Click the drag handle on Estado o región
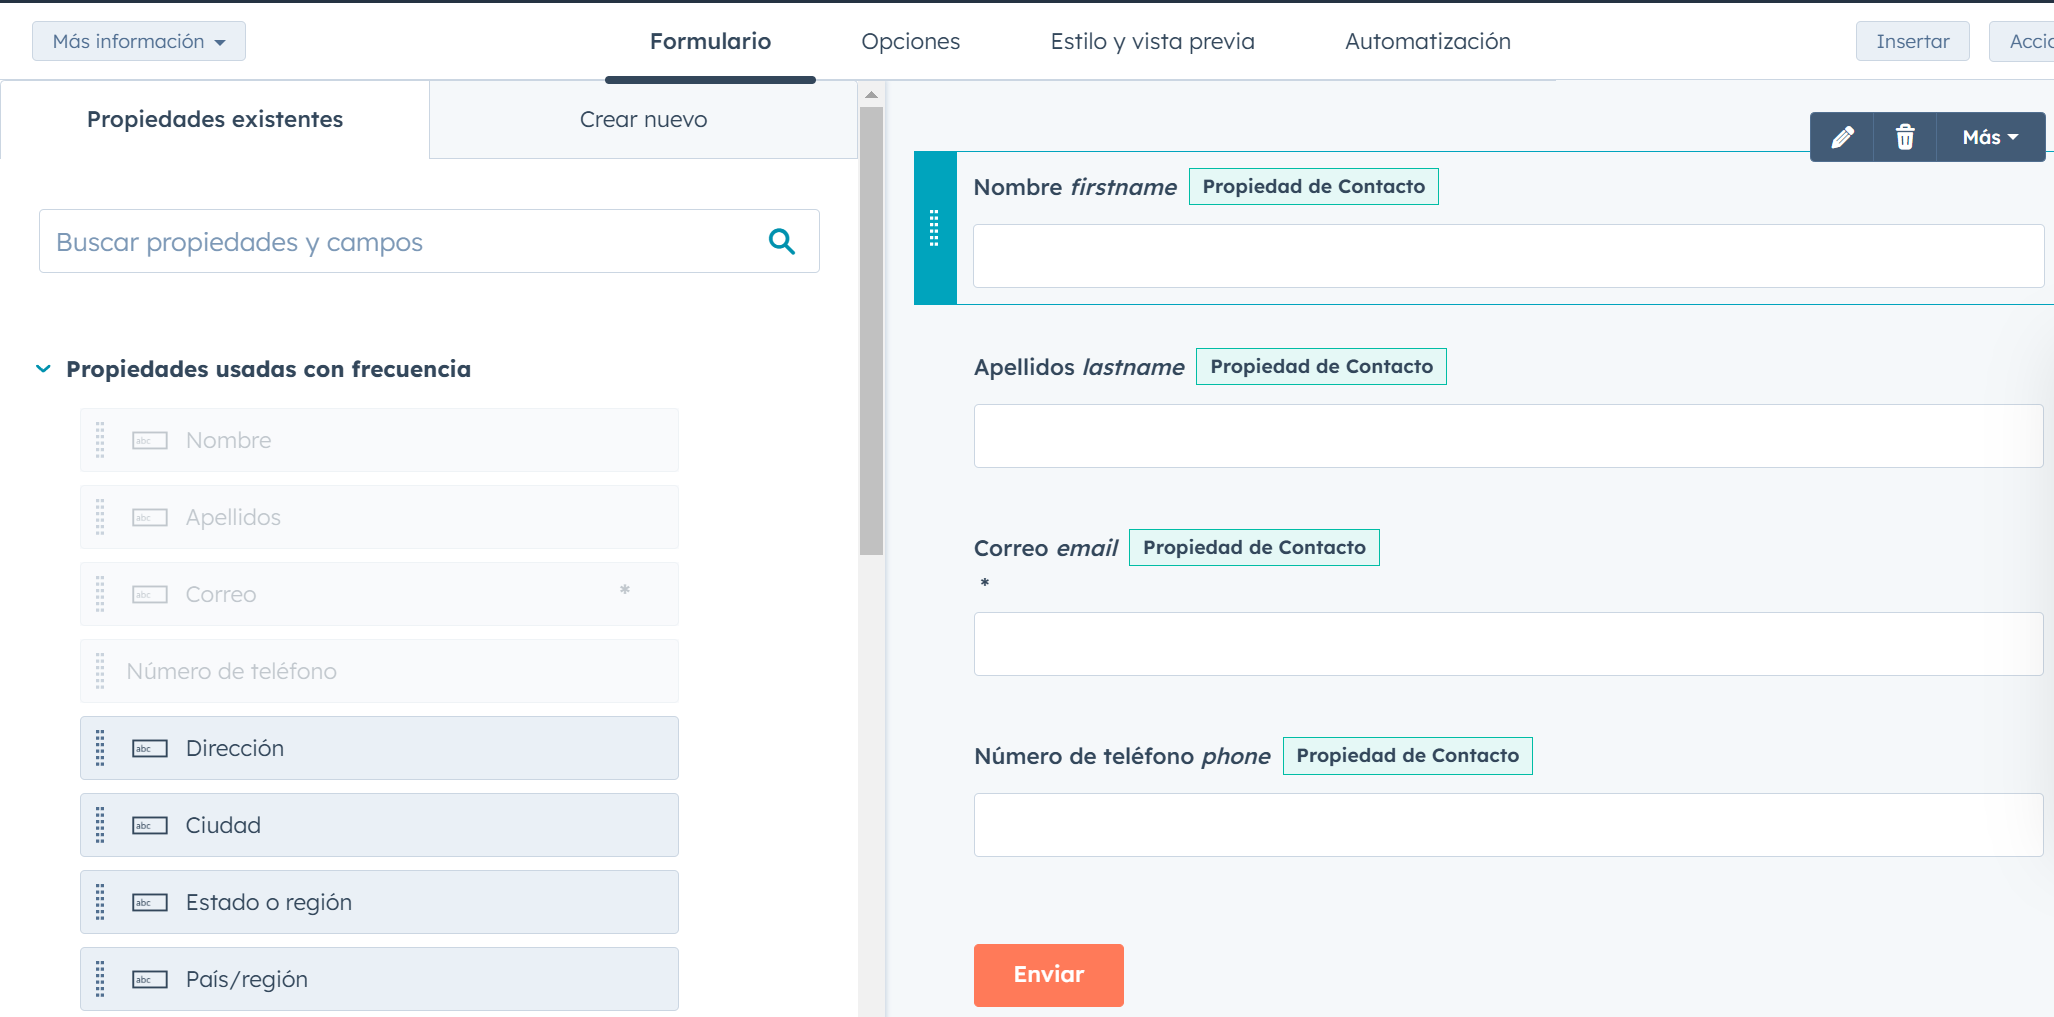Image resolution: width=2054 pixels, height=1017 pixels. (x=100, y=902)
